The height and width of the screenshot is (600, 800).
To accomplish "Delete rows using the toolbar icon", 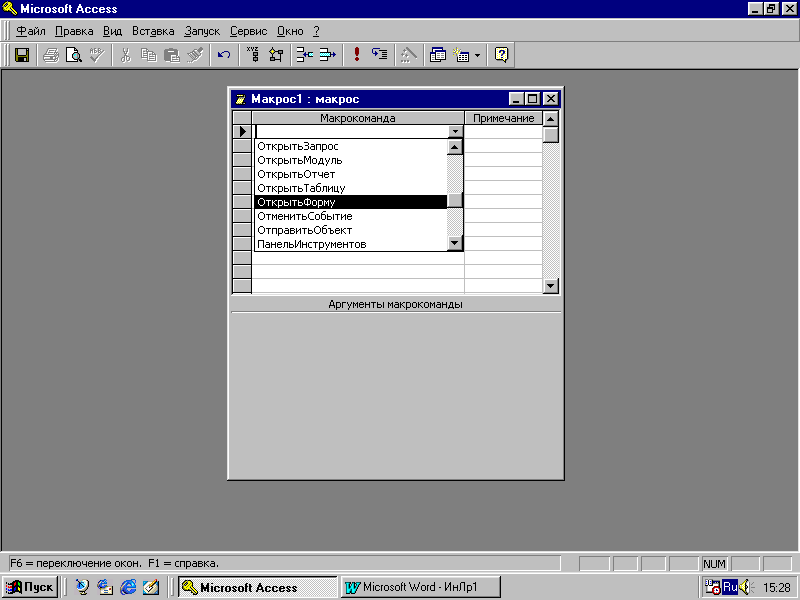I will tap(328, 55).
